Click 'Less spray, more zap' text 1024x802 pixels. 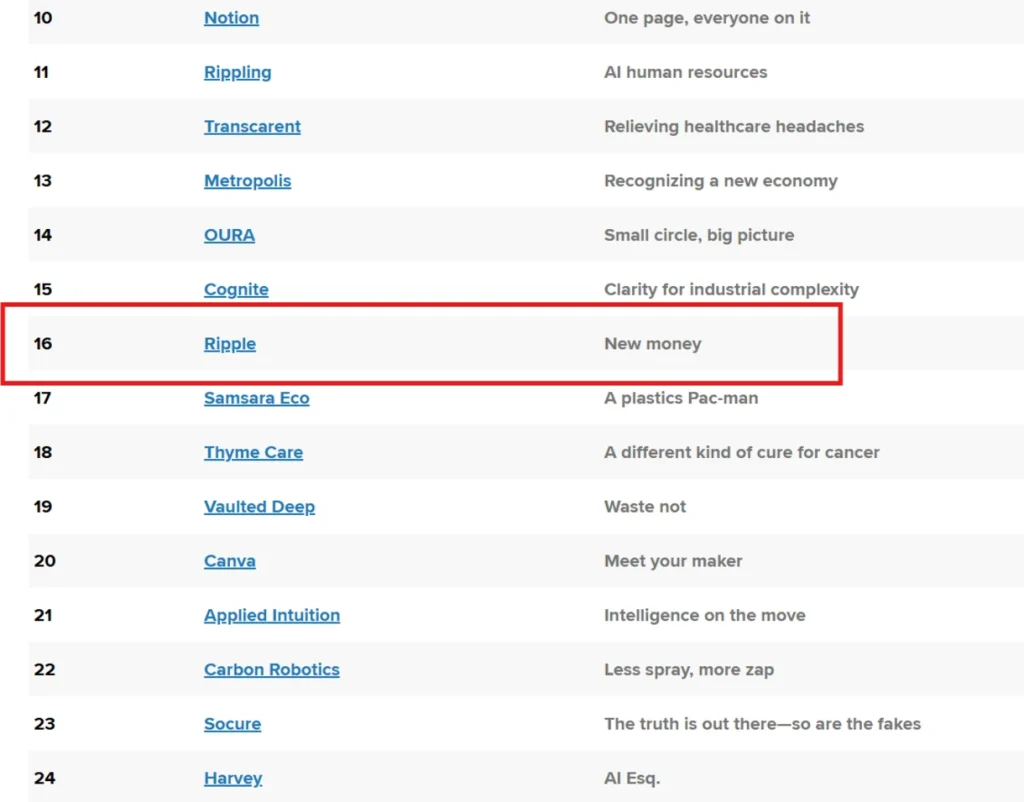[689, 669]
